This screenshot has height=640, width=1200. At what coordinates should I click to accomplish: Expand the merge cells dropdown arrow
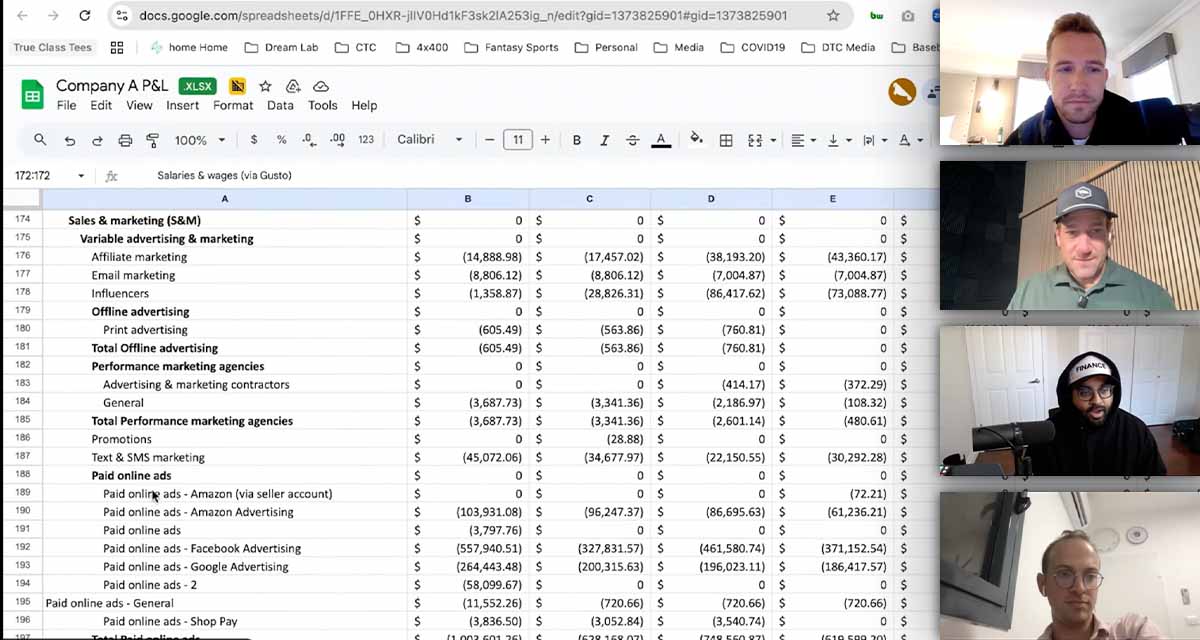click(772, 140)
